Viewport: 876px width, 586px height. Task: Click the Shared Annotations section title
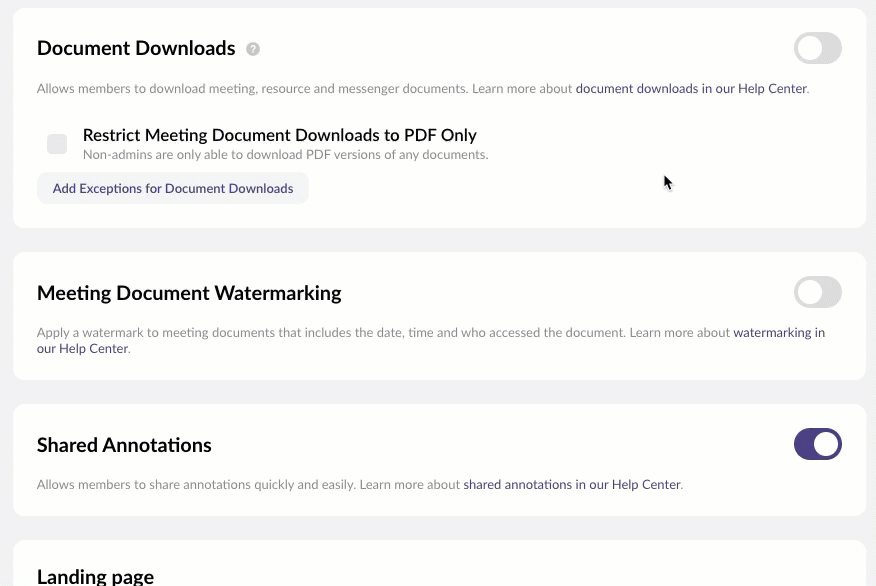pyautogui.click(x=124, y=445)
